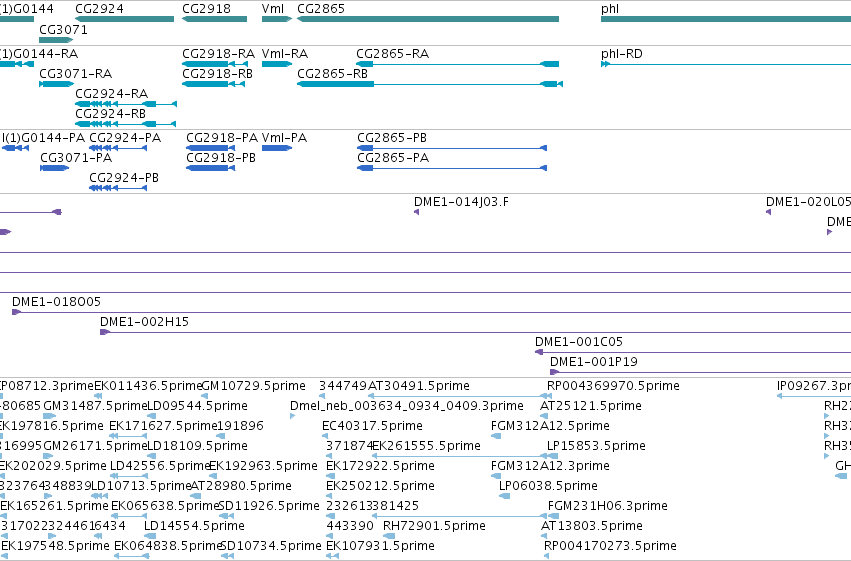This screenshot has width=851, height=561.
Task: Select the EK202029.5prime EST label
Action: [53, 466]
